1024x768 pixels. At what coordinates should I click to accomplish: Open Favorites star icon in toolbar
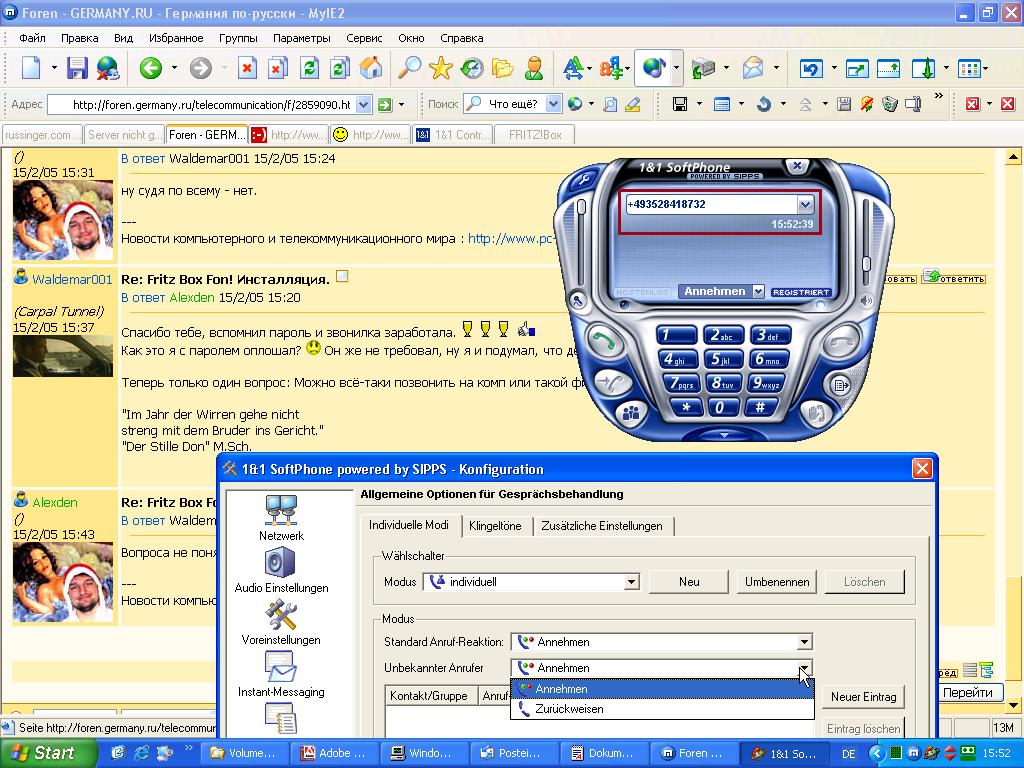tap(441, 67)
